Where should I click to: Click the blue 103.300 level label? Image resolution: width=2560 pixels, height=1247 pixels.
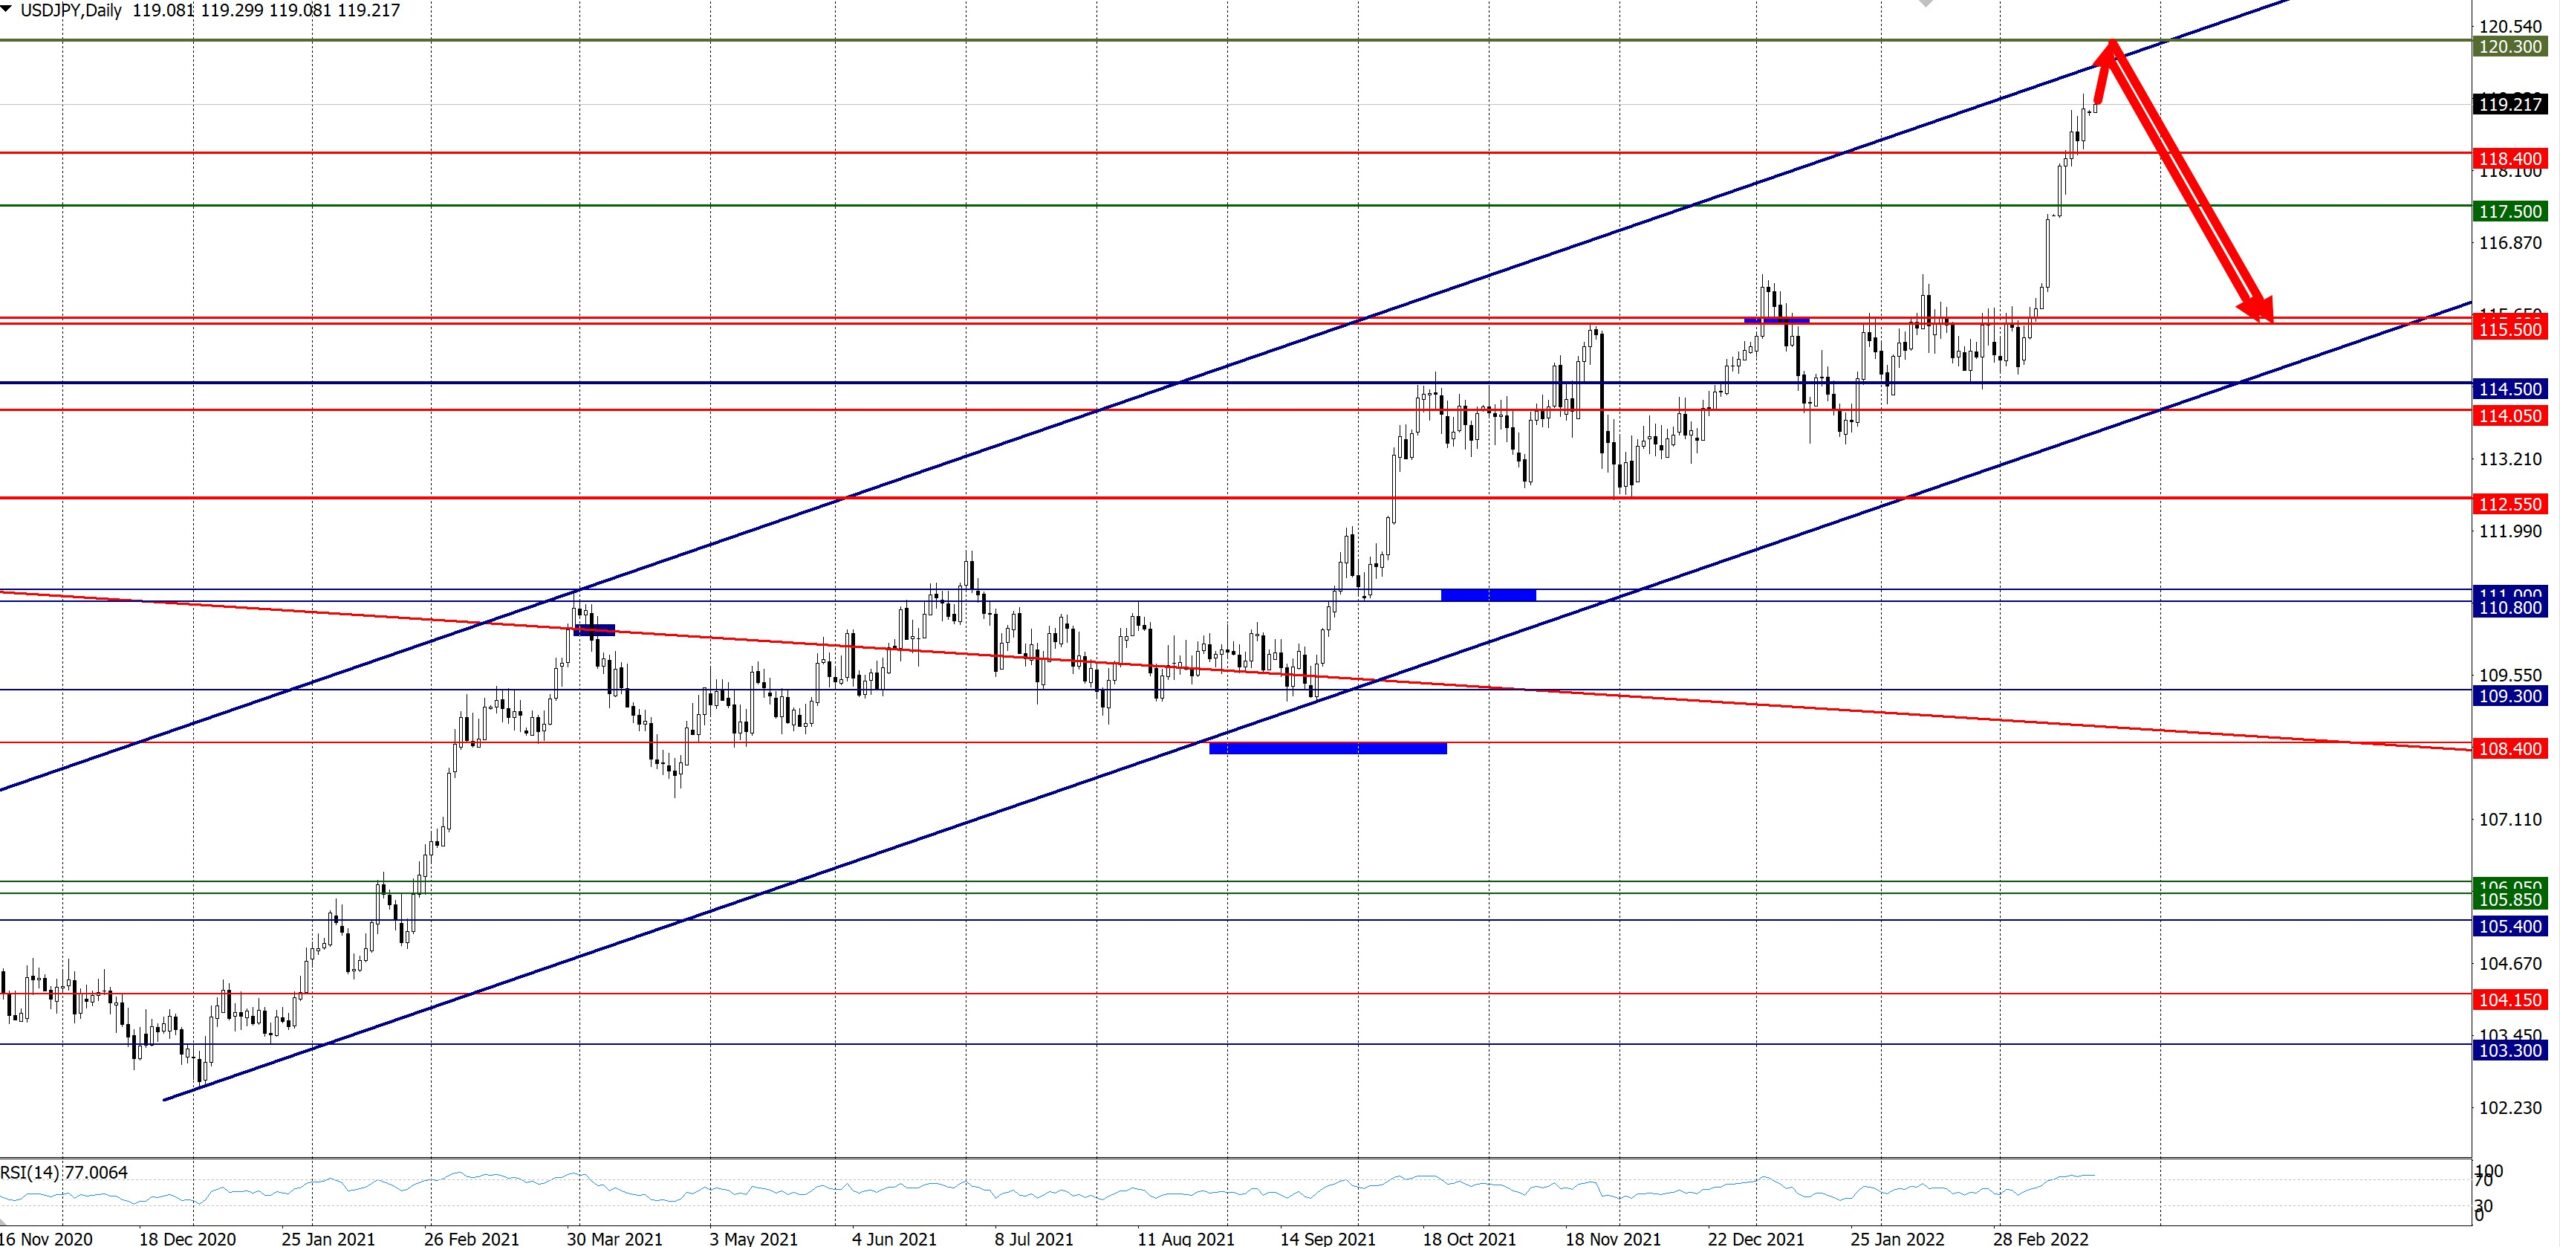[2510, 1050]
